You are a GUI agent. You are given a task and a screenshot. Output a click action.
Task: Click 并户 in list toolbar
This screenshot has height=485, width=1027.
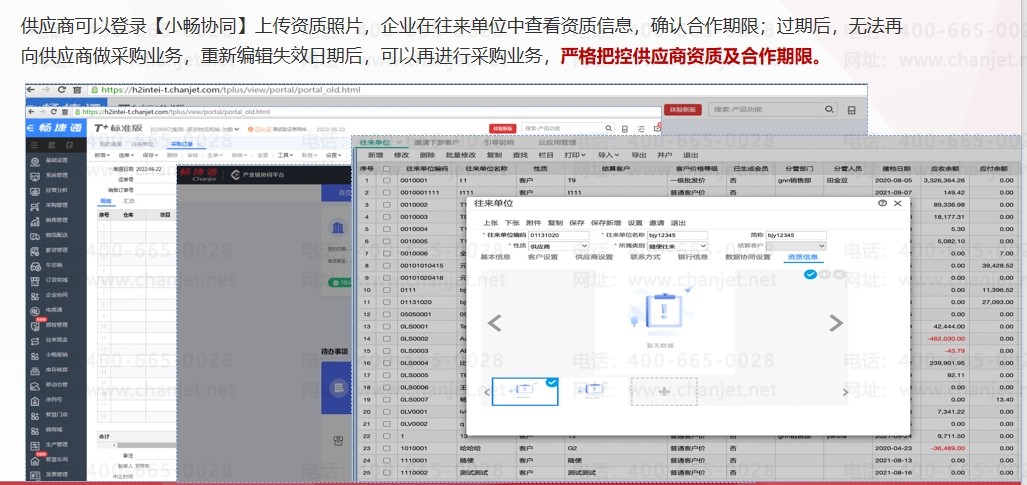tap(664, 155)
